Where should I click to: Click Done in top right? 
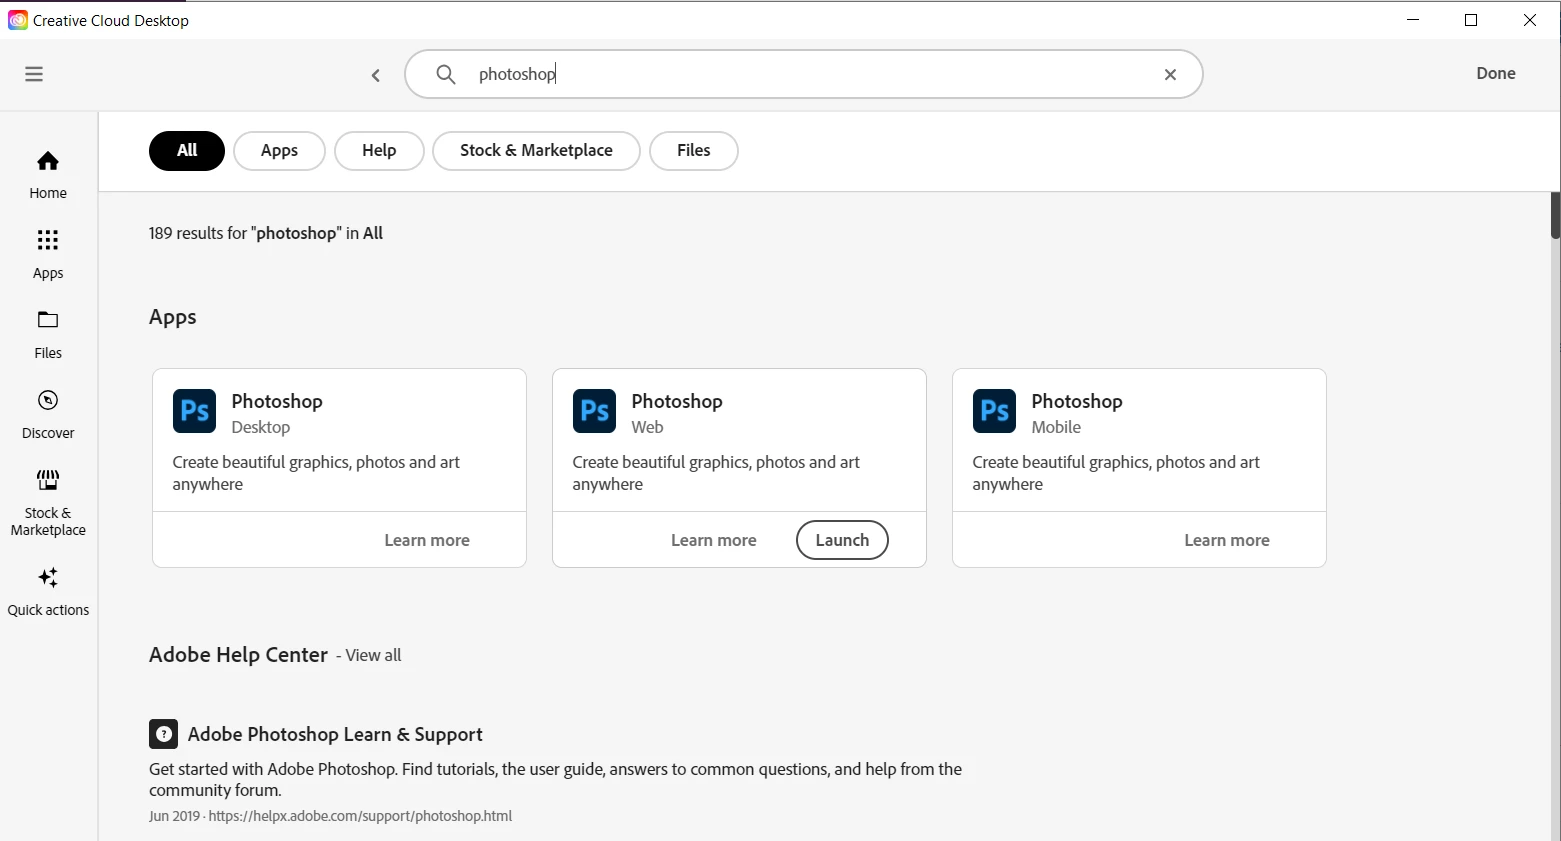click(1496, 73)
